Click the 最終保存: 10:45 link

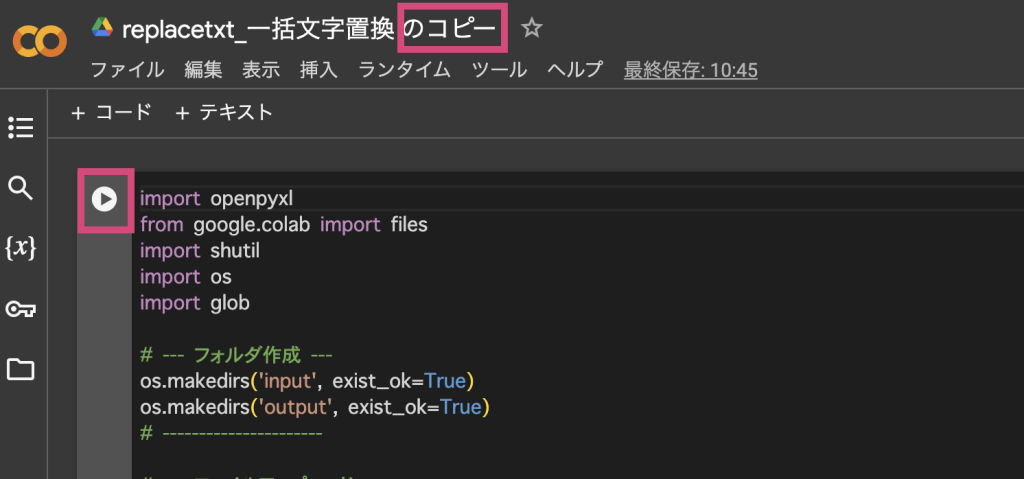coord(691,70)
